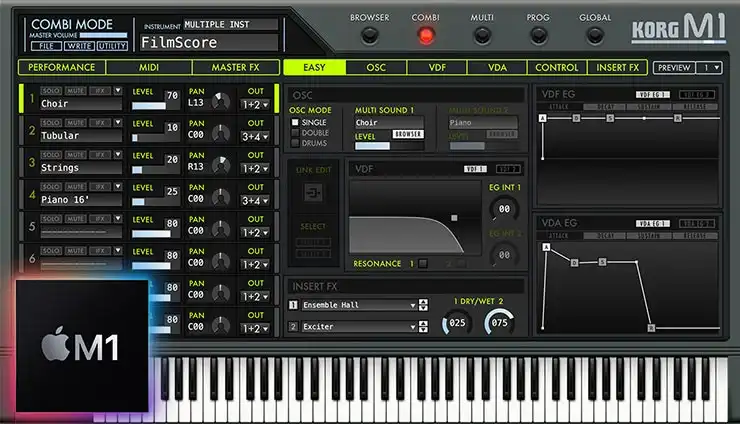Click the EG INT 2 knob
The width and height of the screenshot is (740, 424).
click(504, 254)
